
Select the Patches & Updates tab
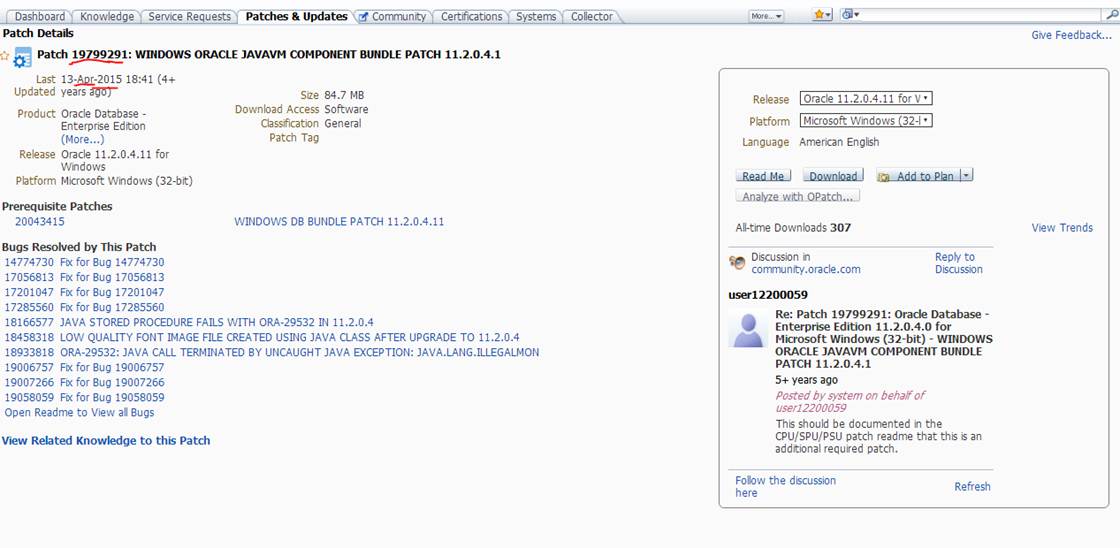coord(296,16)
